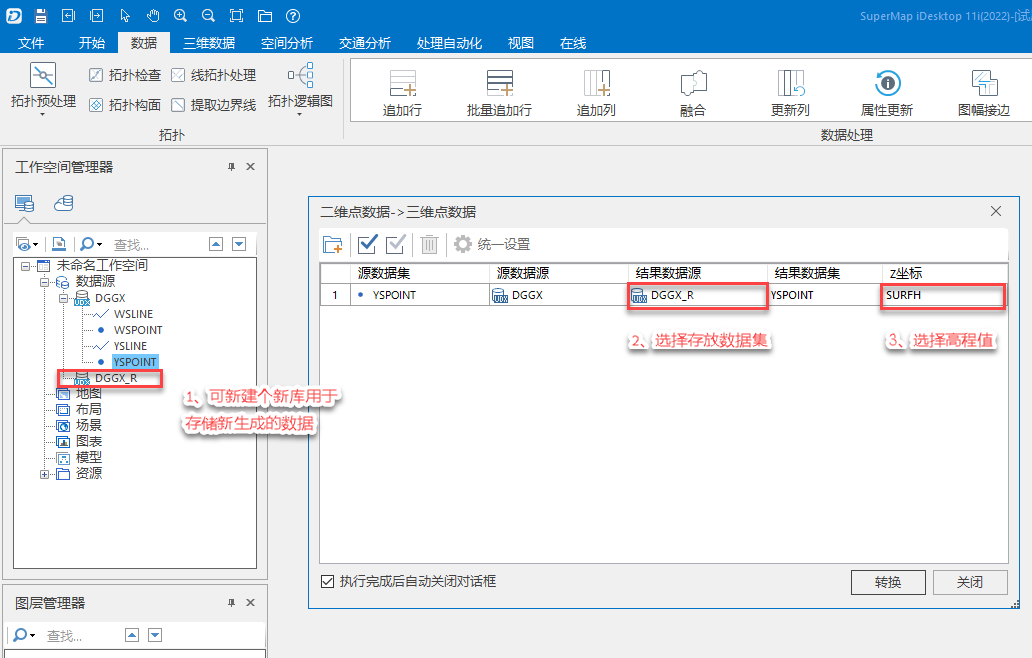Click the 更新列 ribbon icon
Screen dimensions: 1032x658
(x=790, y=84)
